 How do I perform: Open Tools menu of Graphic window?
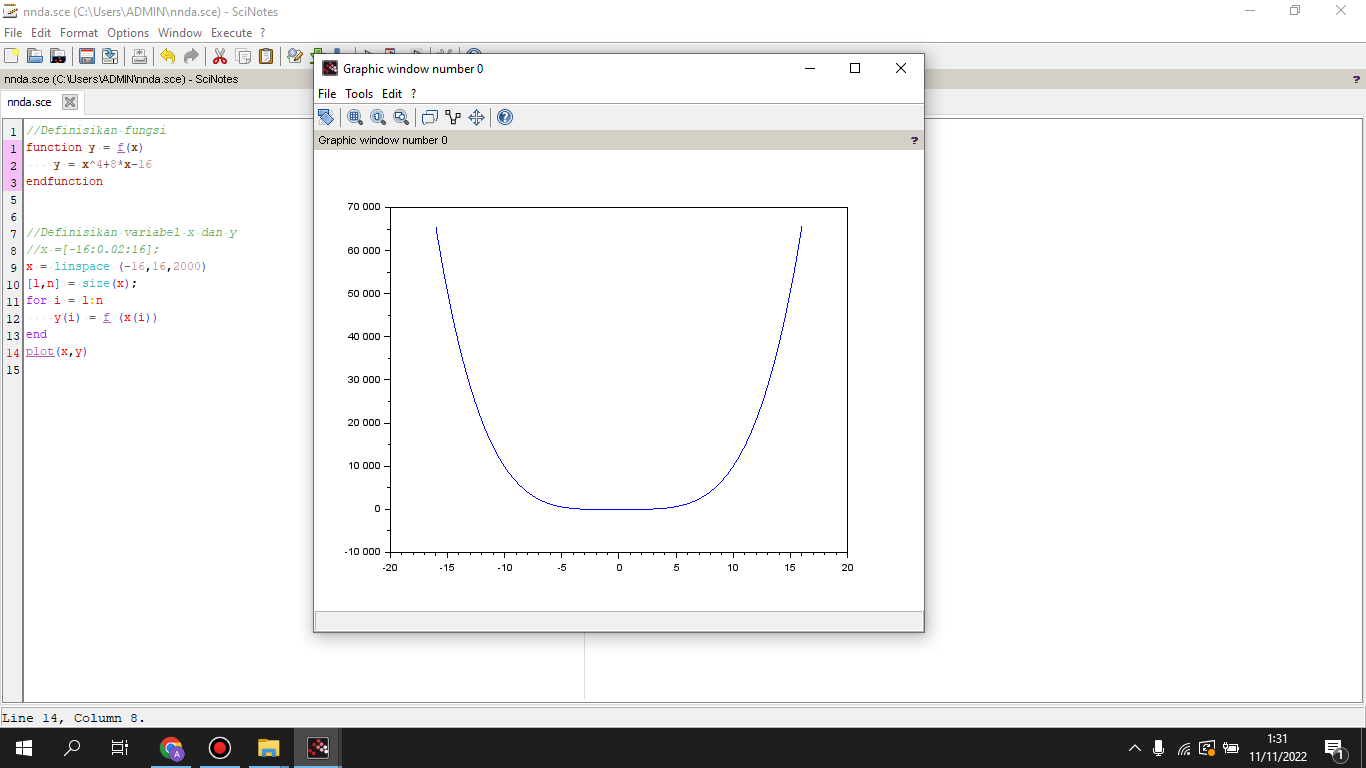[359, 94]
